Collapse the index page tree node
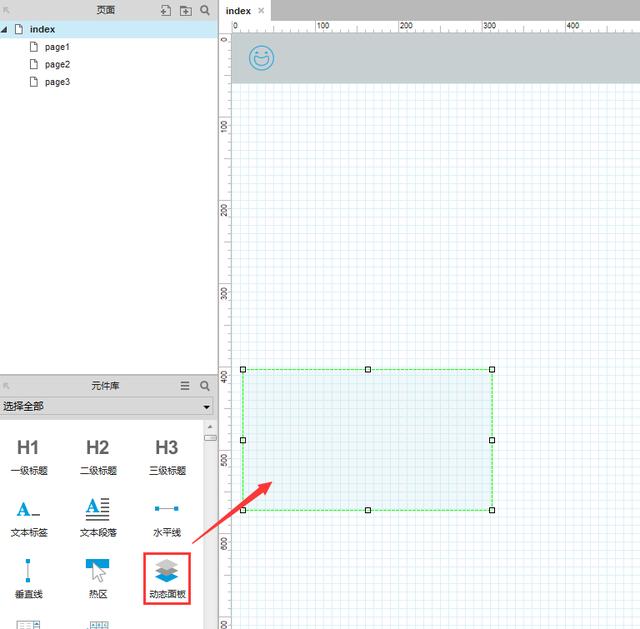This screenshot has height=629, width=640. 4,29
